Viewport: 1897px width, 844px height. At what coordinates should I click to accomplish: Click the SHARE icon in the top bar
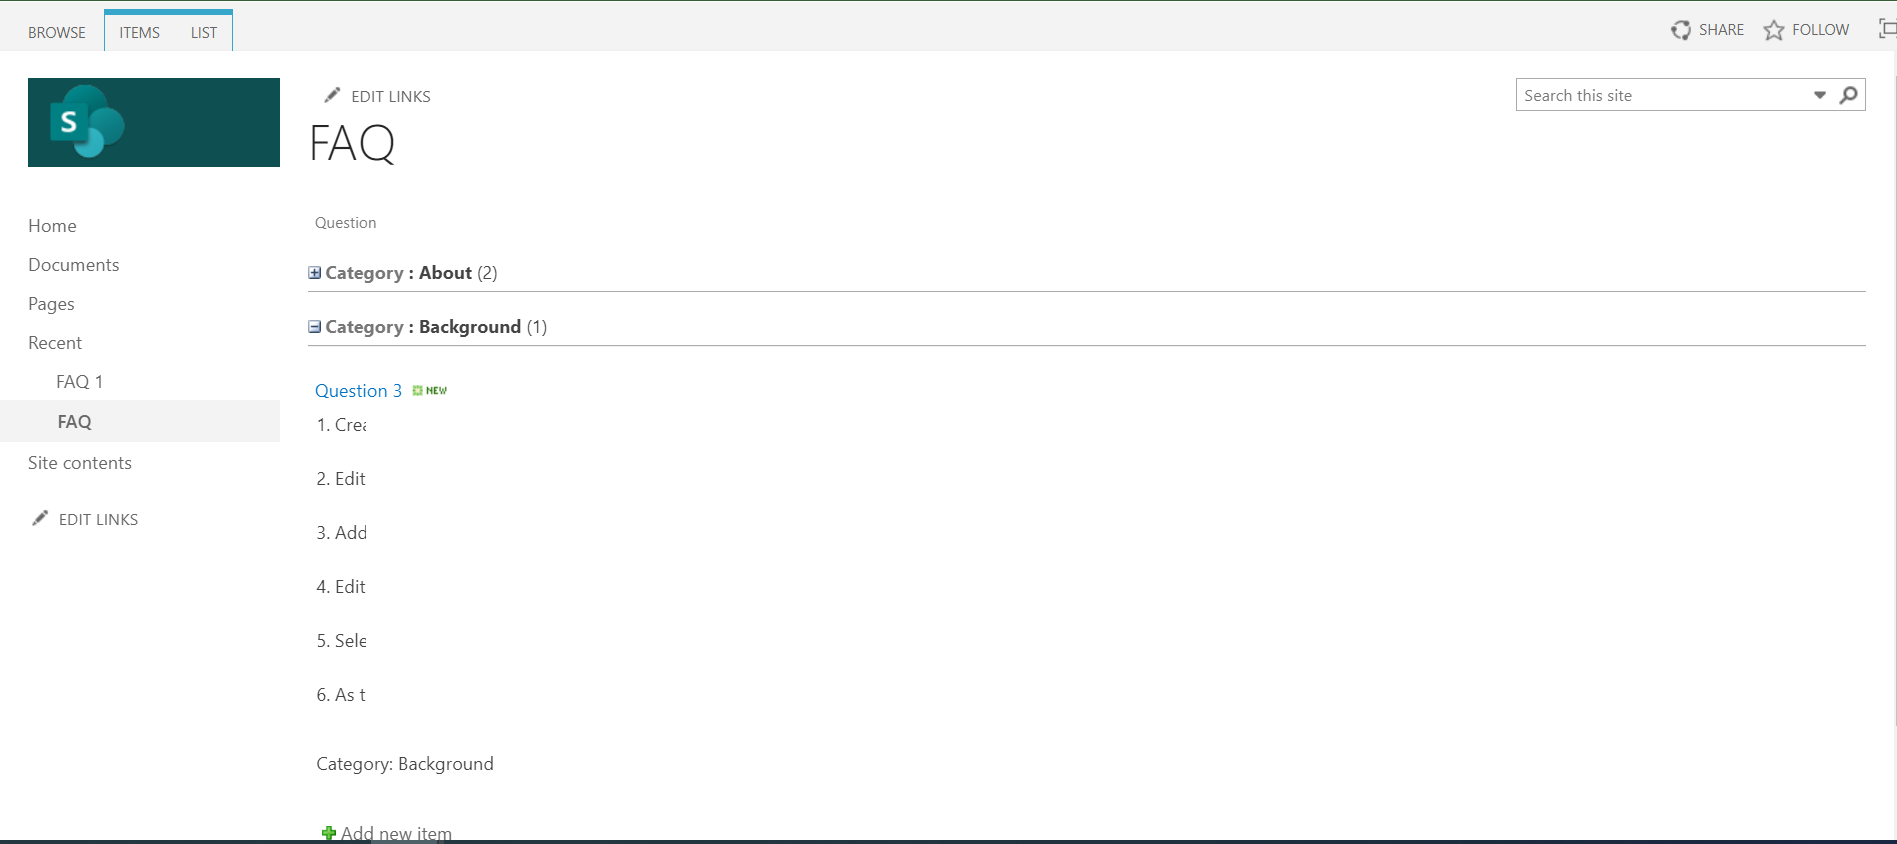(1682, 29)
